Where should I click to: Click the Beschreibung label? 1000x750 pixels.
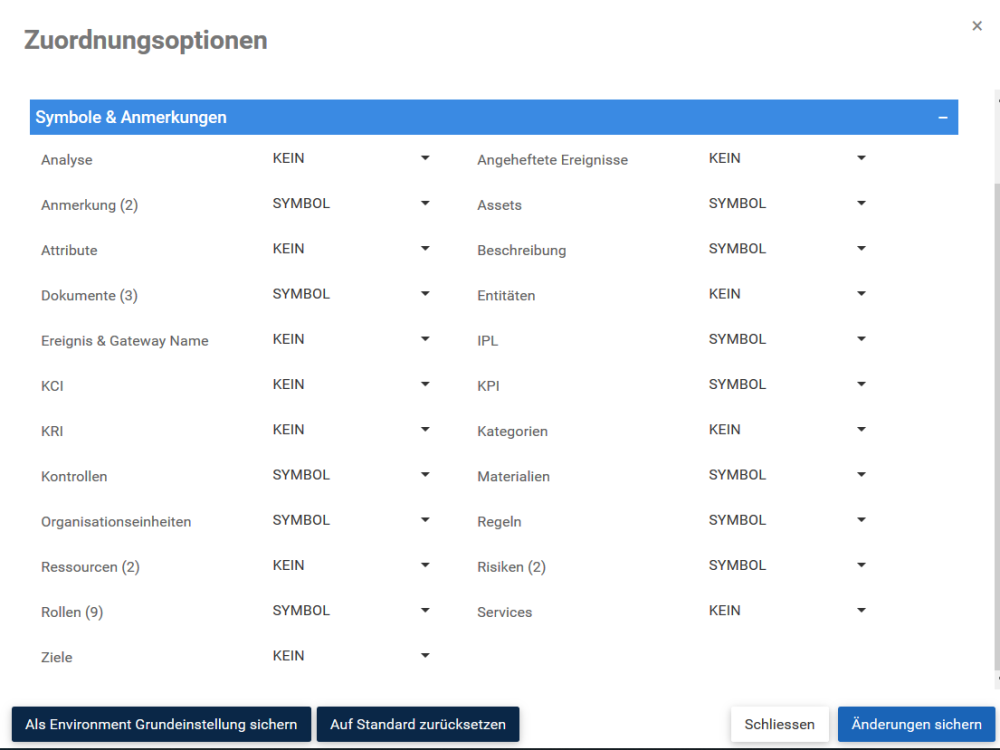522,251
